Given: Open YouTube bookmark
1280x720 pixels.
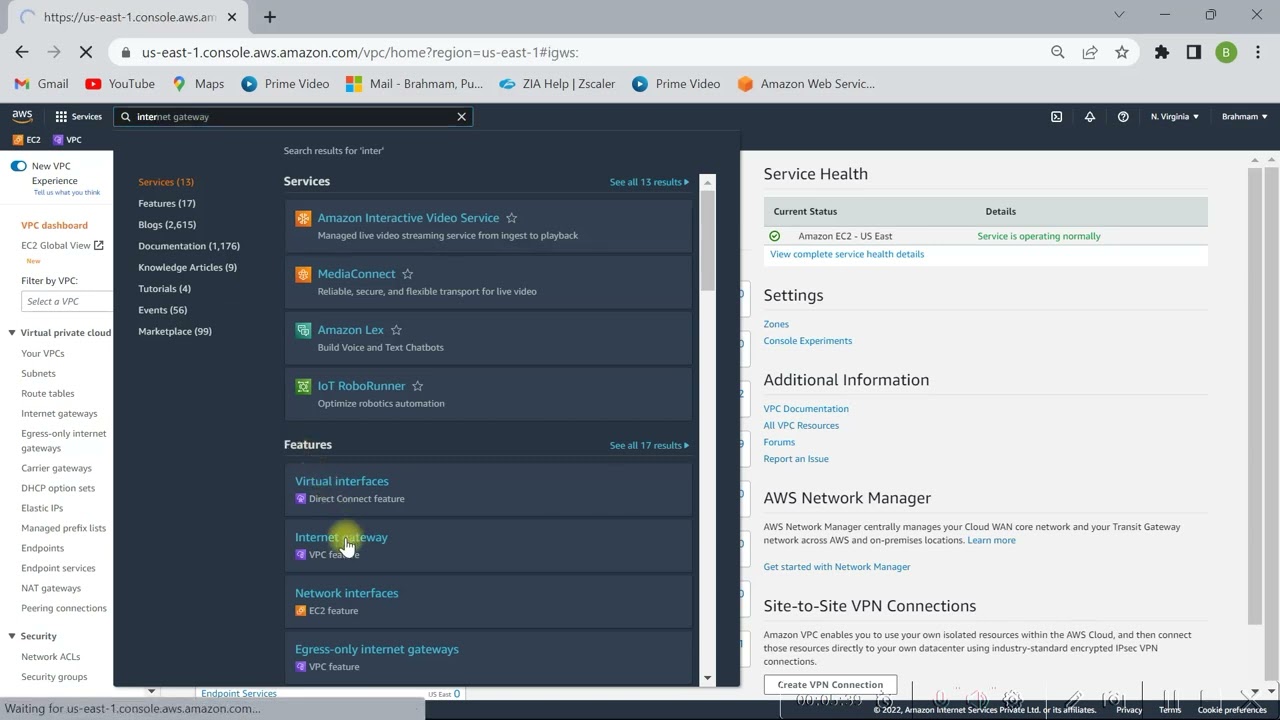Looking at the screenshot, I should [120, 84].
